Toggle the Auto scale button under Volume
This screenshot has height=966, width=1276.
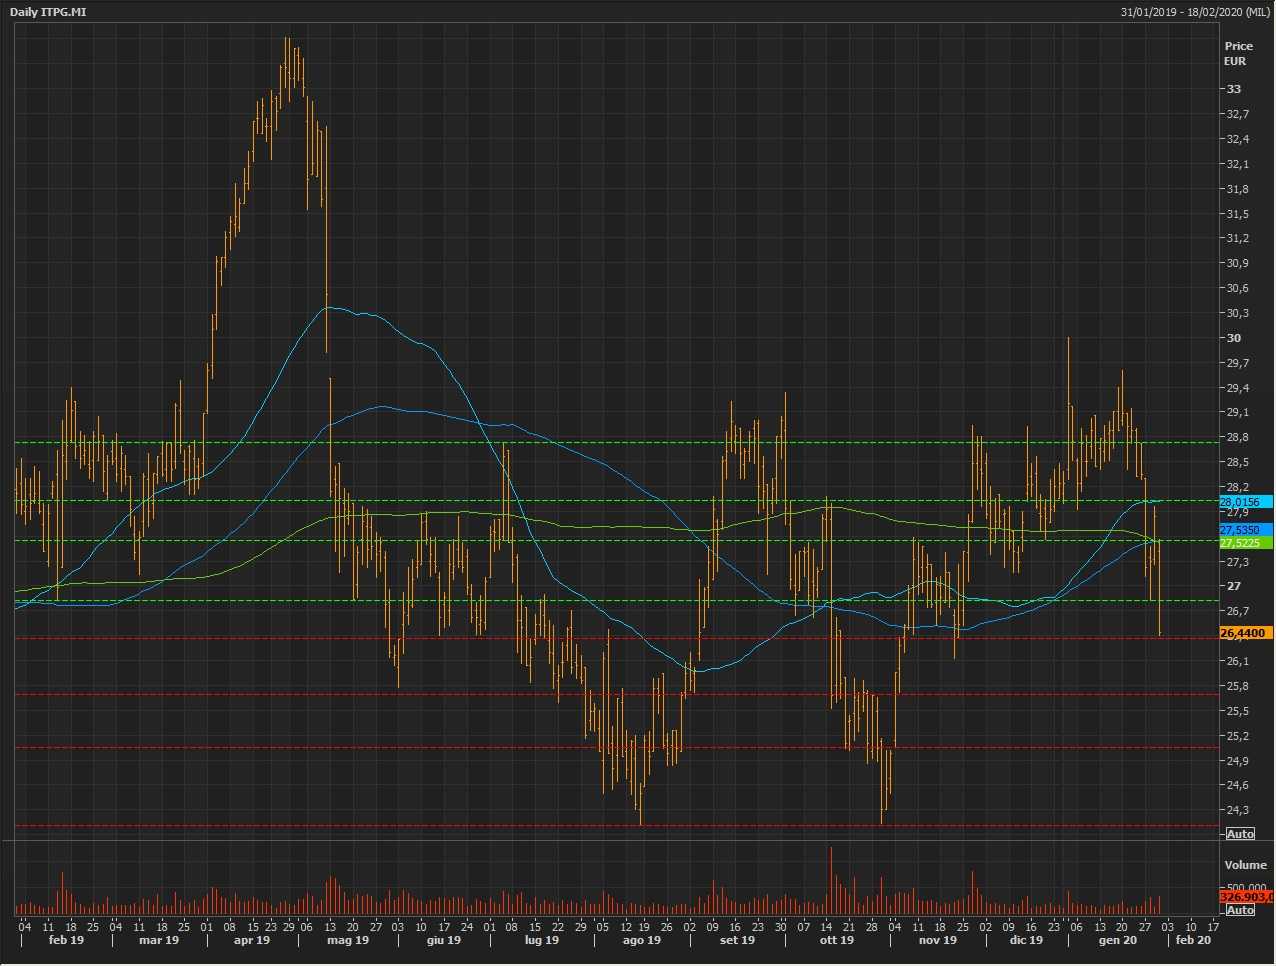tap(1240, 910)
